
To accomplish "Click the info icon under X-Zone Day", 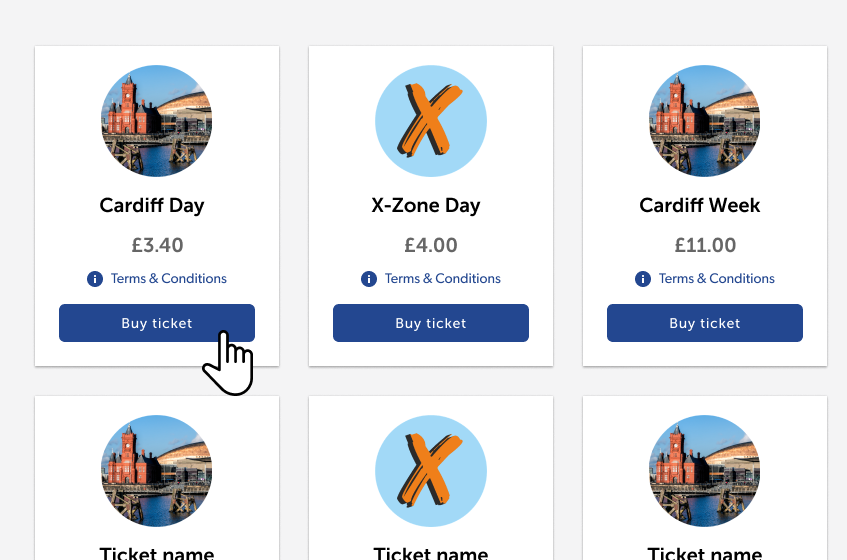I will point(369,279).
